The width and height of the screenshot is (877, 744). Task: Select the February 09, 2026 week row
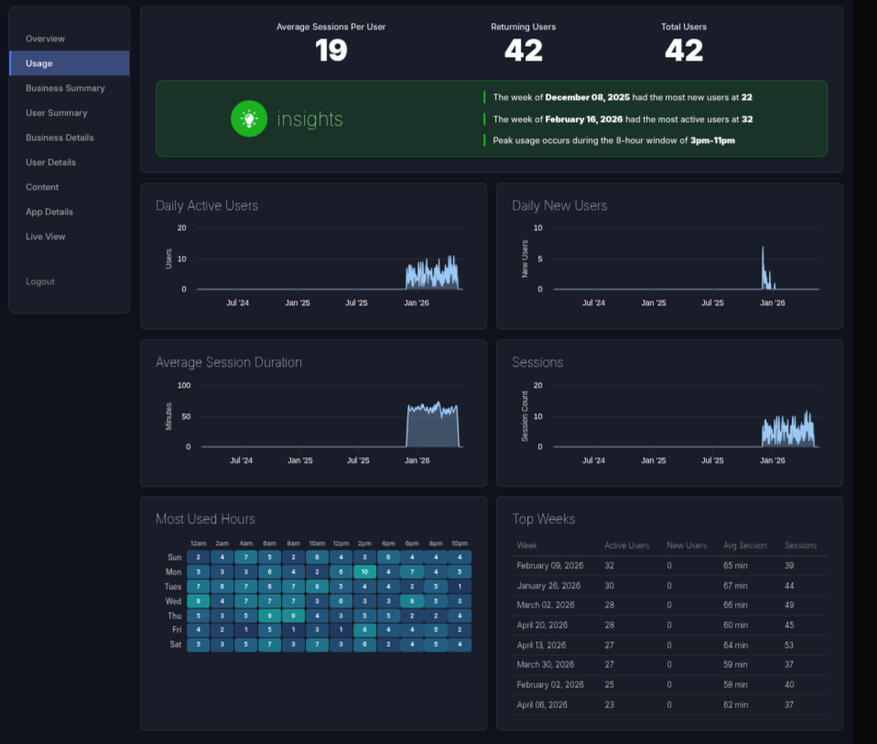pos(669,566)
